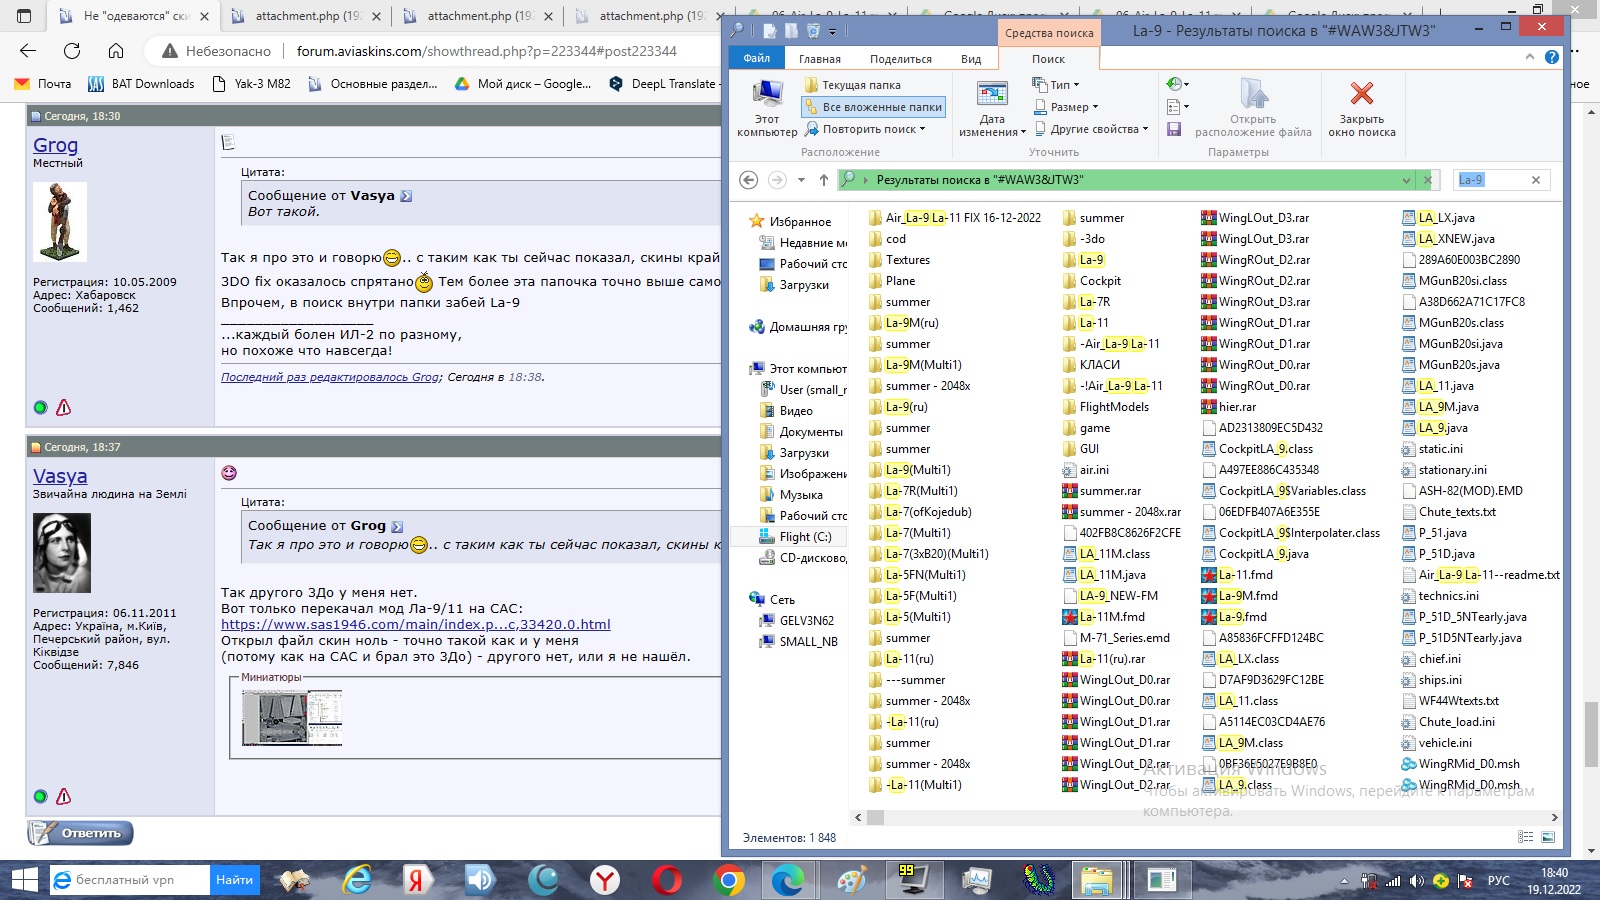Image resolution: width=1600 pixels, height=900 pixels.
Task: Switch to large icons view in status bar
Action: [1548, 837]
